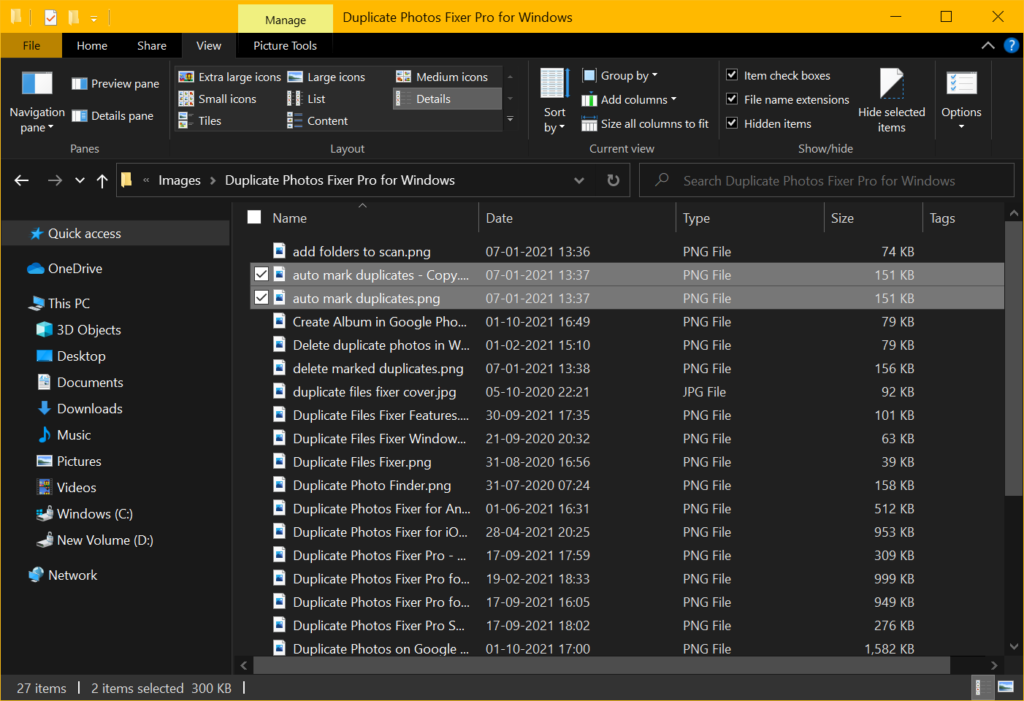Expand Add columns dropdown
The height and width of the screenshot is (701, 1024).
tap(629, 99)
